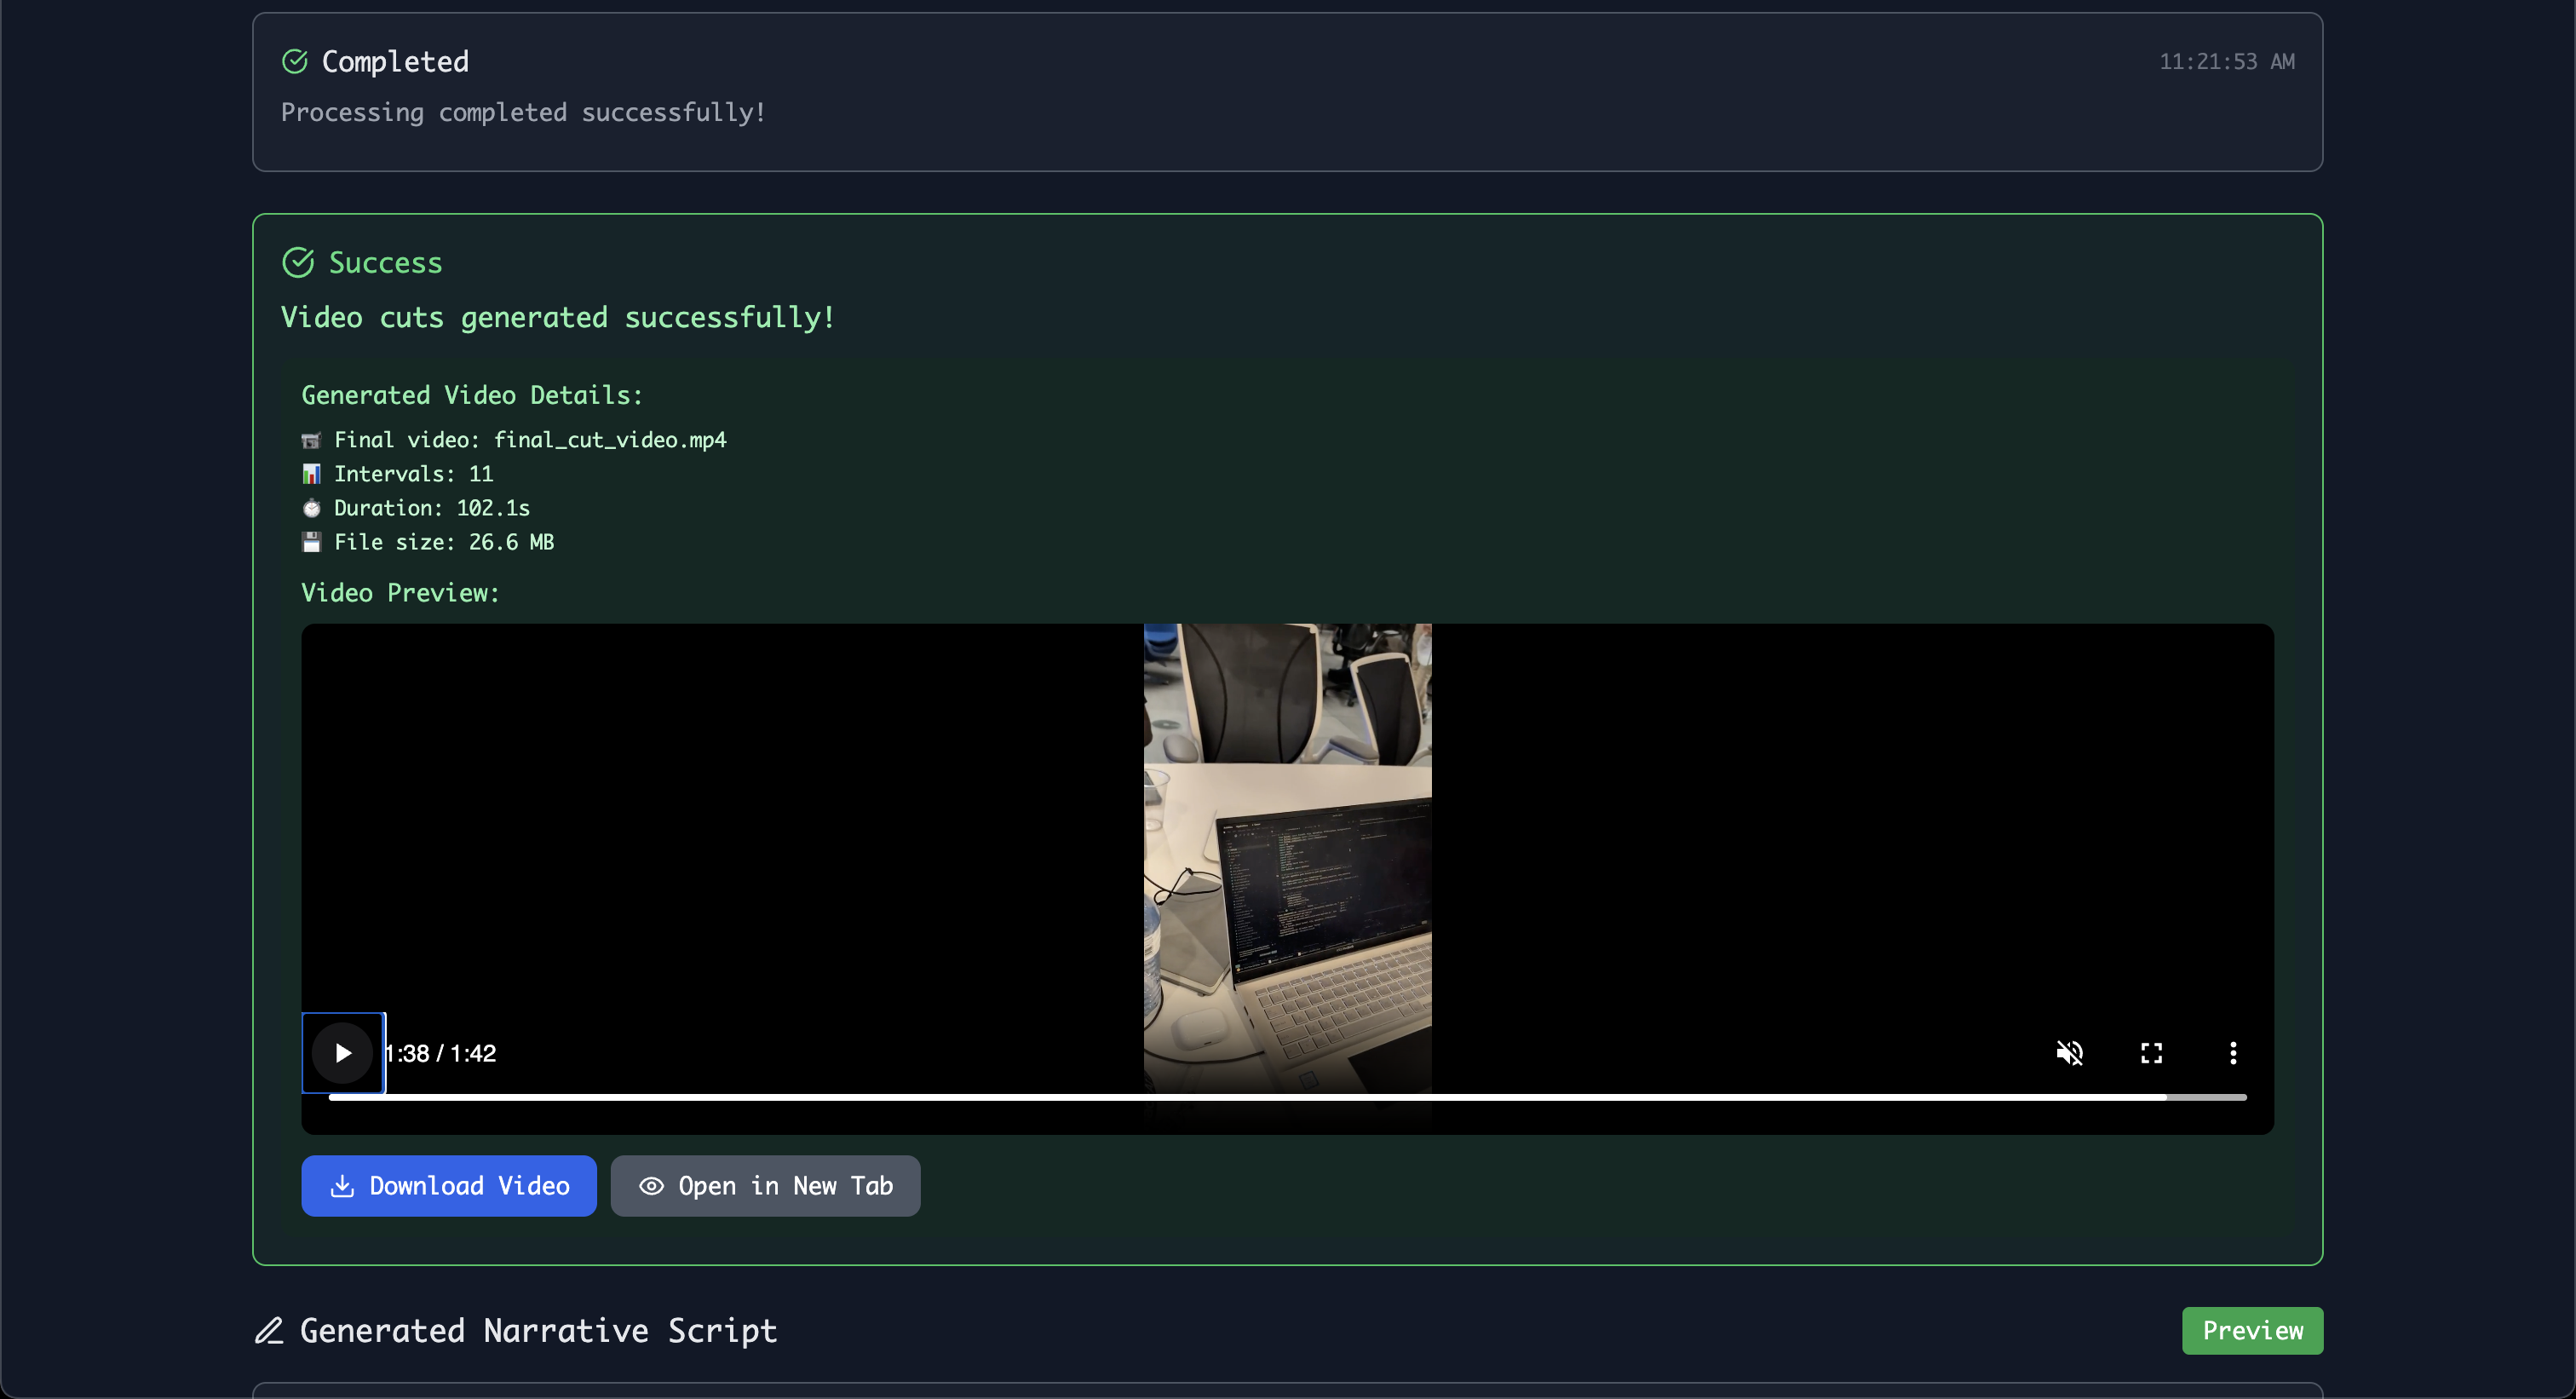The image size is (2576, 1399).
Task: Click the video time display 1:38 / 1:42
Action: pyautogui.click(x=442, y=1052)
